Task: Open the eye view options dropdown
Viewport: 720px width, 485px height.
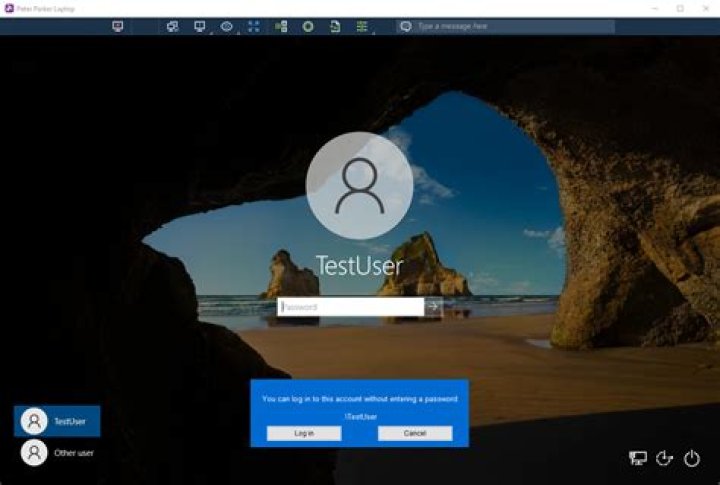Action: 227,26
